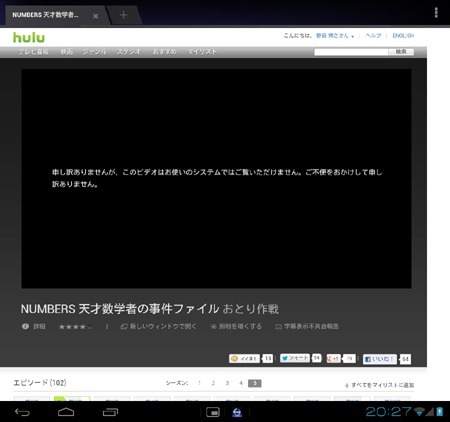Click the エピソード (102) heading

(x=40, y=383)
